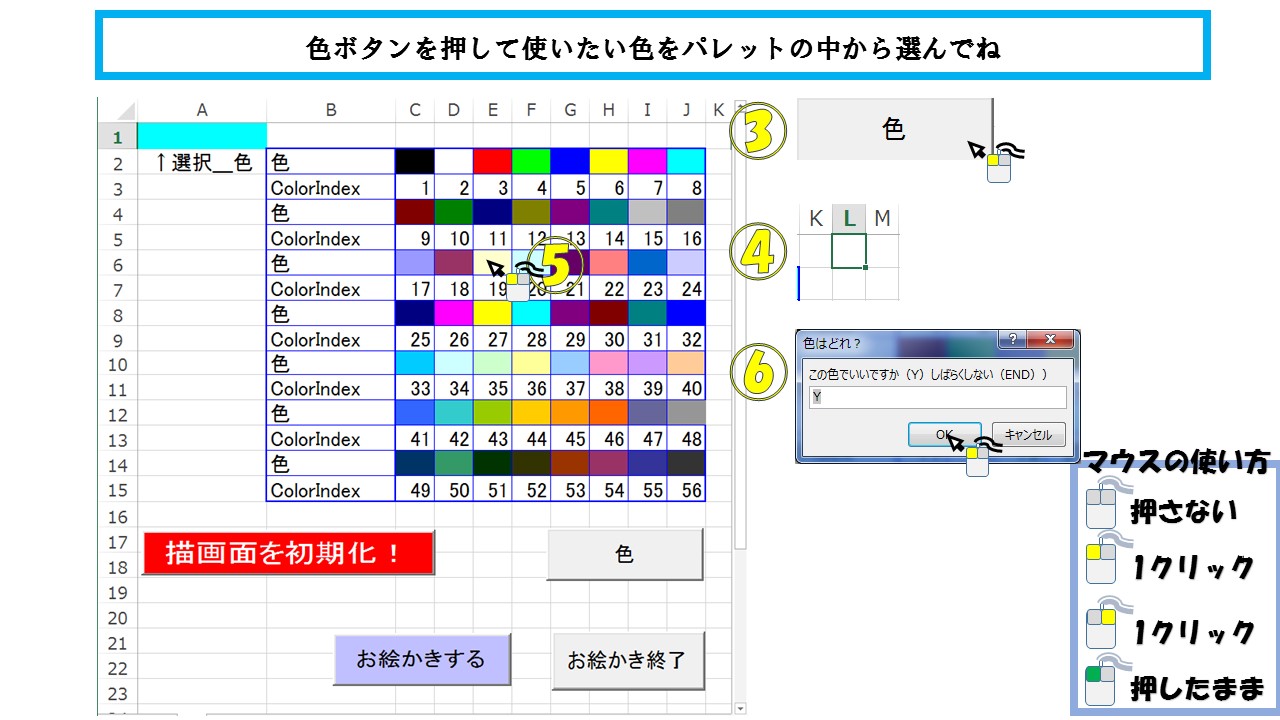Pick the brown swatch above ColorIndex 53
Image resolution: width=1280 pixels, height=720 pixels.
tap(570, 464)
